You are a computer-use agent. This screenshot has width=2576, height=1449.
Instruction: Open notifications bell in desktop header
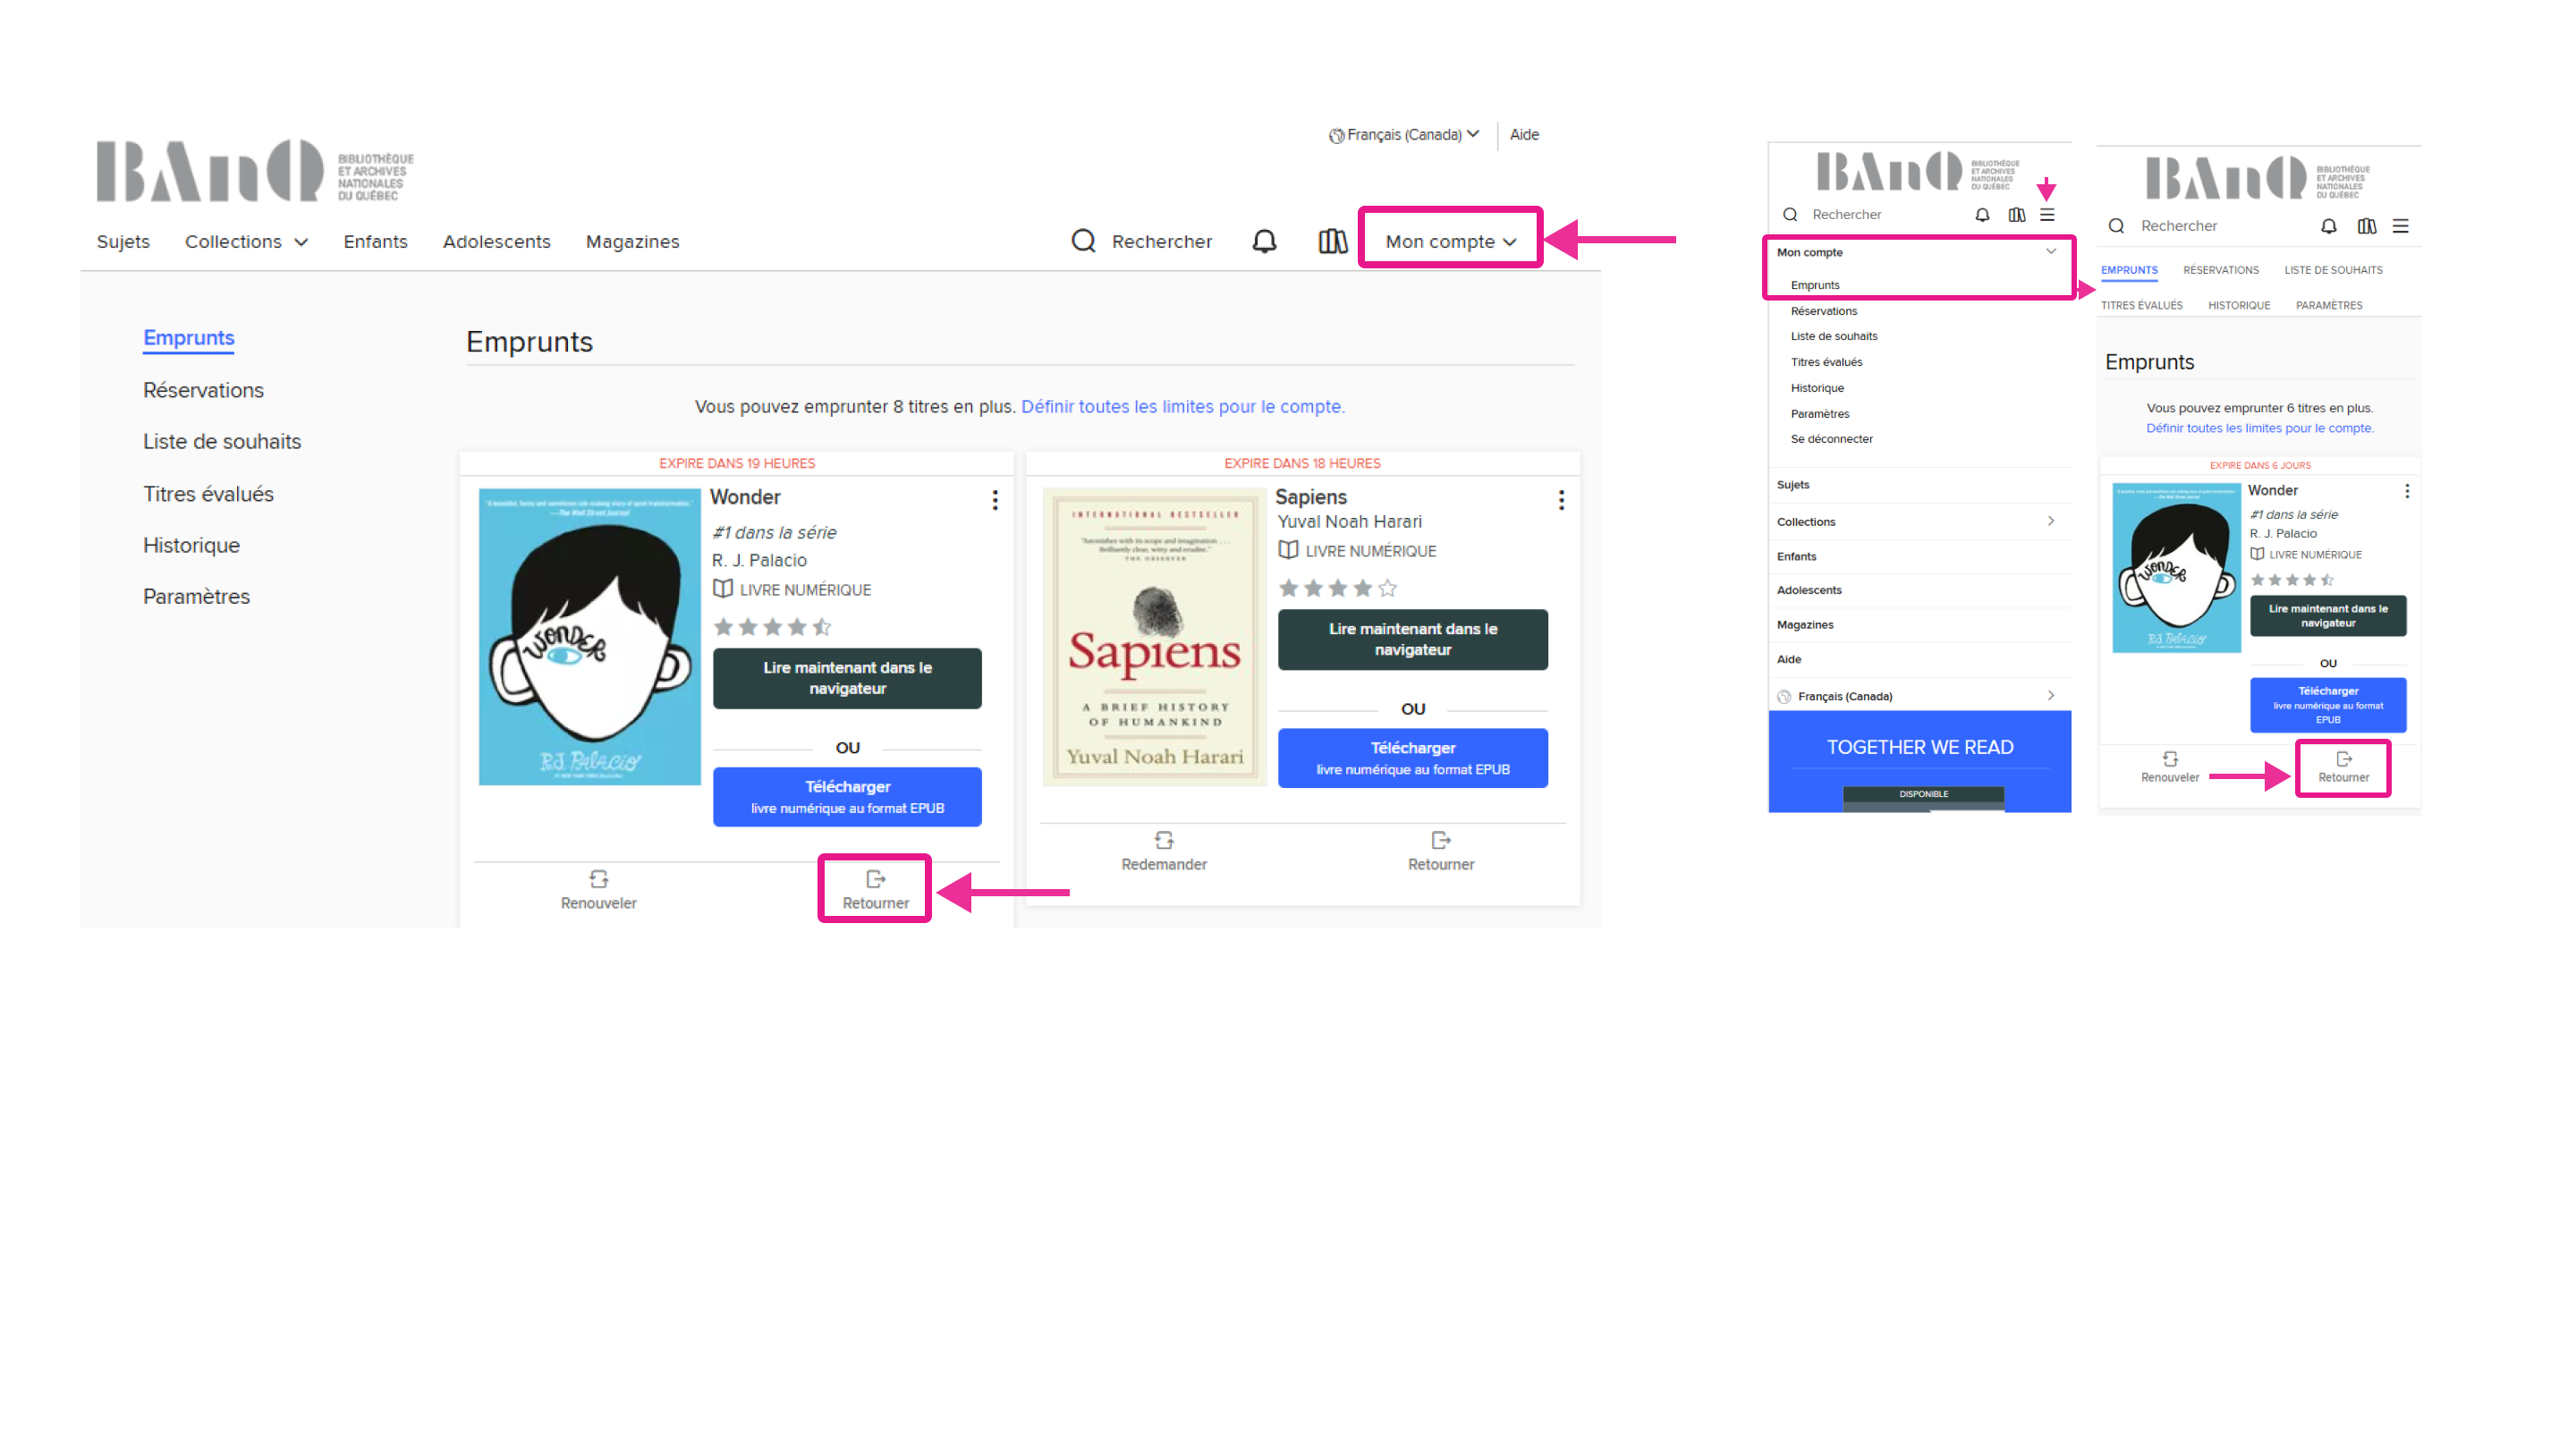click(x=1264, y=241)
